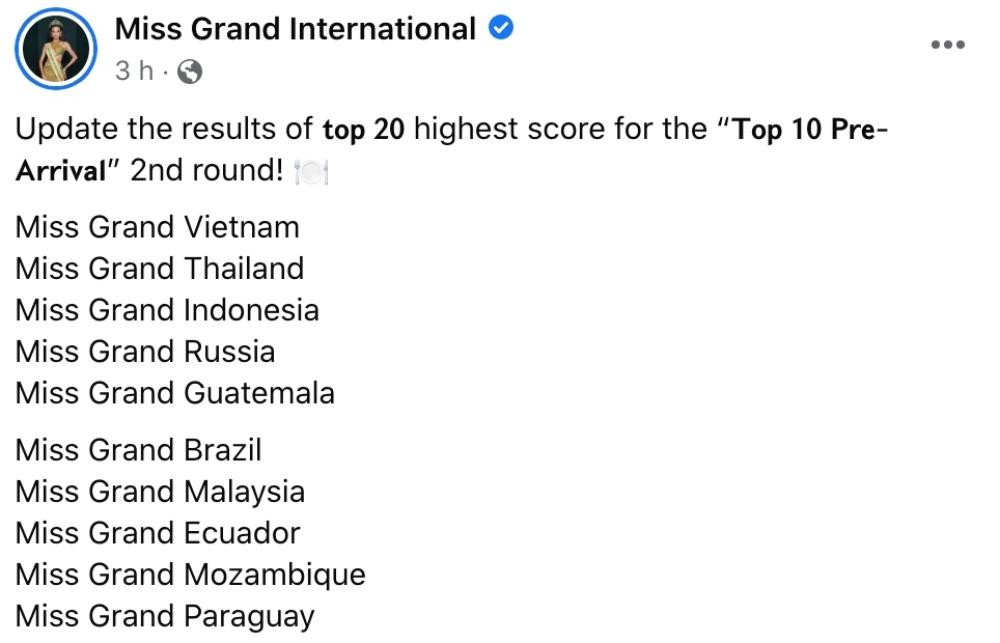
Task: Select the "Miss Grand Thailand" line
Action: point(159,268)
